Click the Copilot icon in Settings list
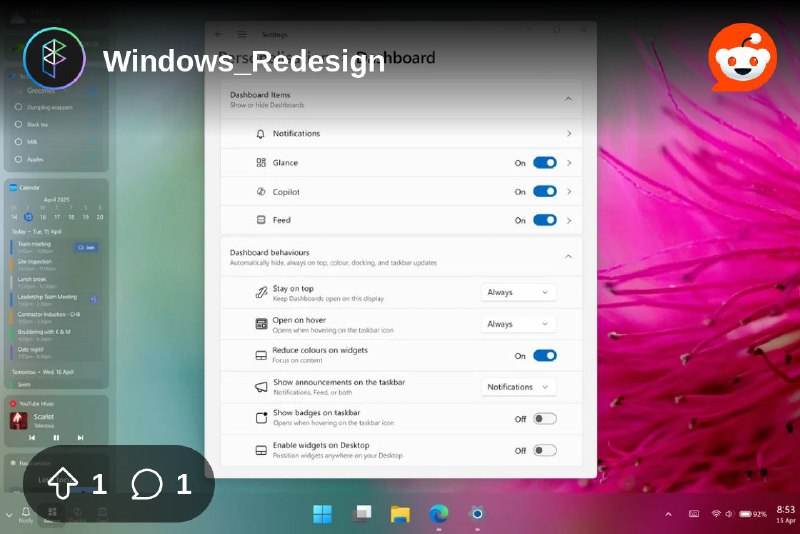The height and width of the screenshot is (534, 800). point(261,192)
